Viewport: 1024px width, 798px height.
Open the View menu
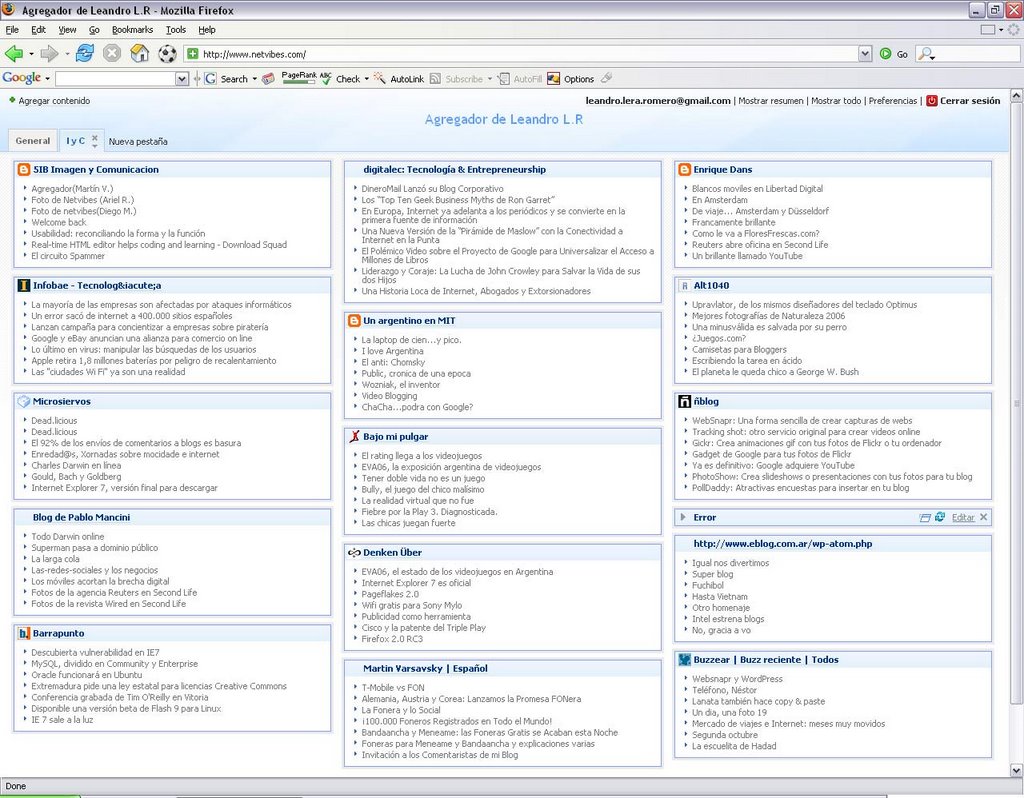pyautogui.click(x=67, y=29)
